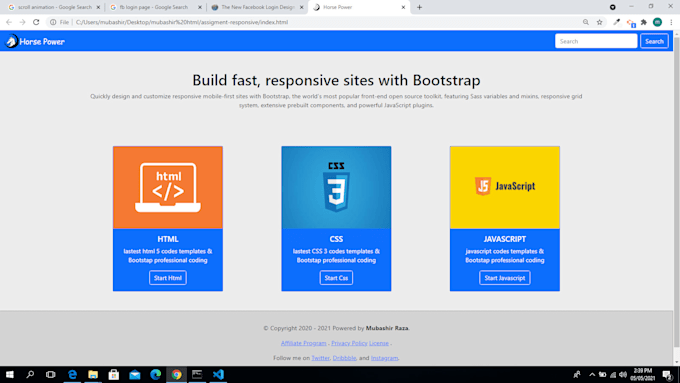Close the New Facebook Login Design tab
The width and height of the screenshot is (680, 383).
[302, 7]
